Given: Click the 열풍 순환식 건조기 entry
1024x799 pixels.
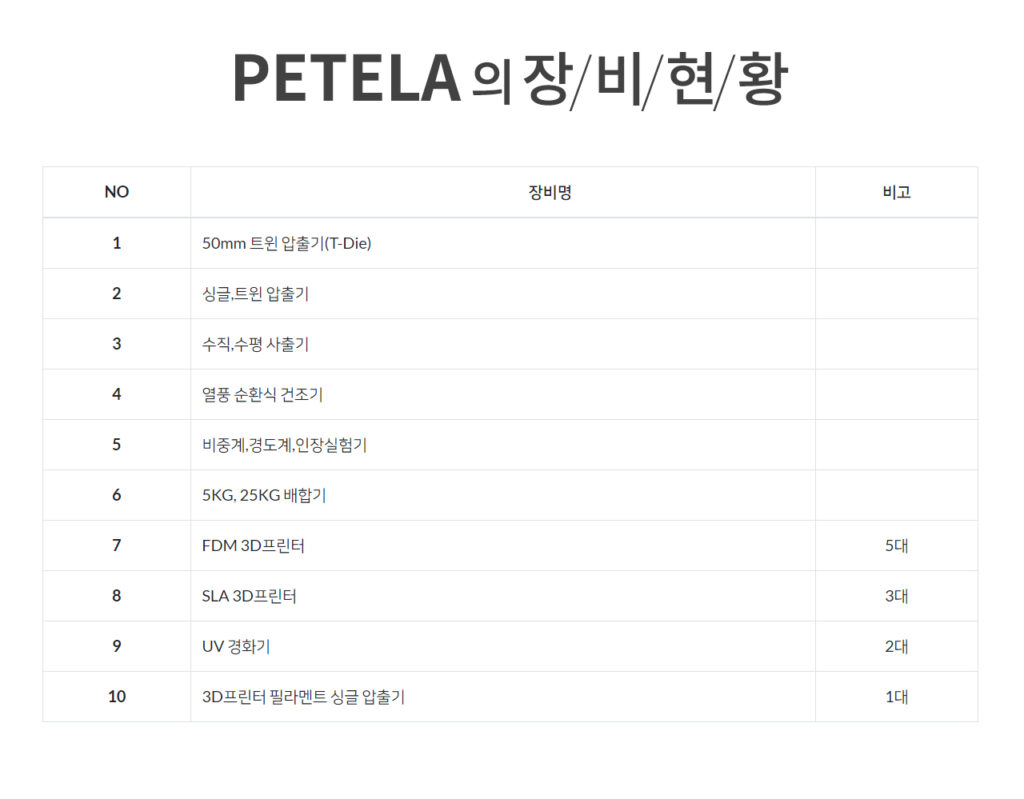Looking at the screenshot, I should pyautogui.click(x=263, y=394).
